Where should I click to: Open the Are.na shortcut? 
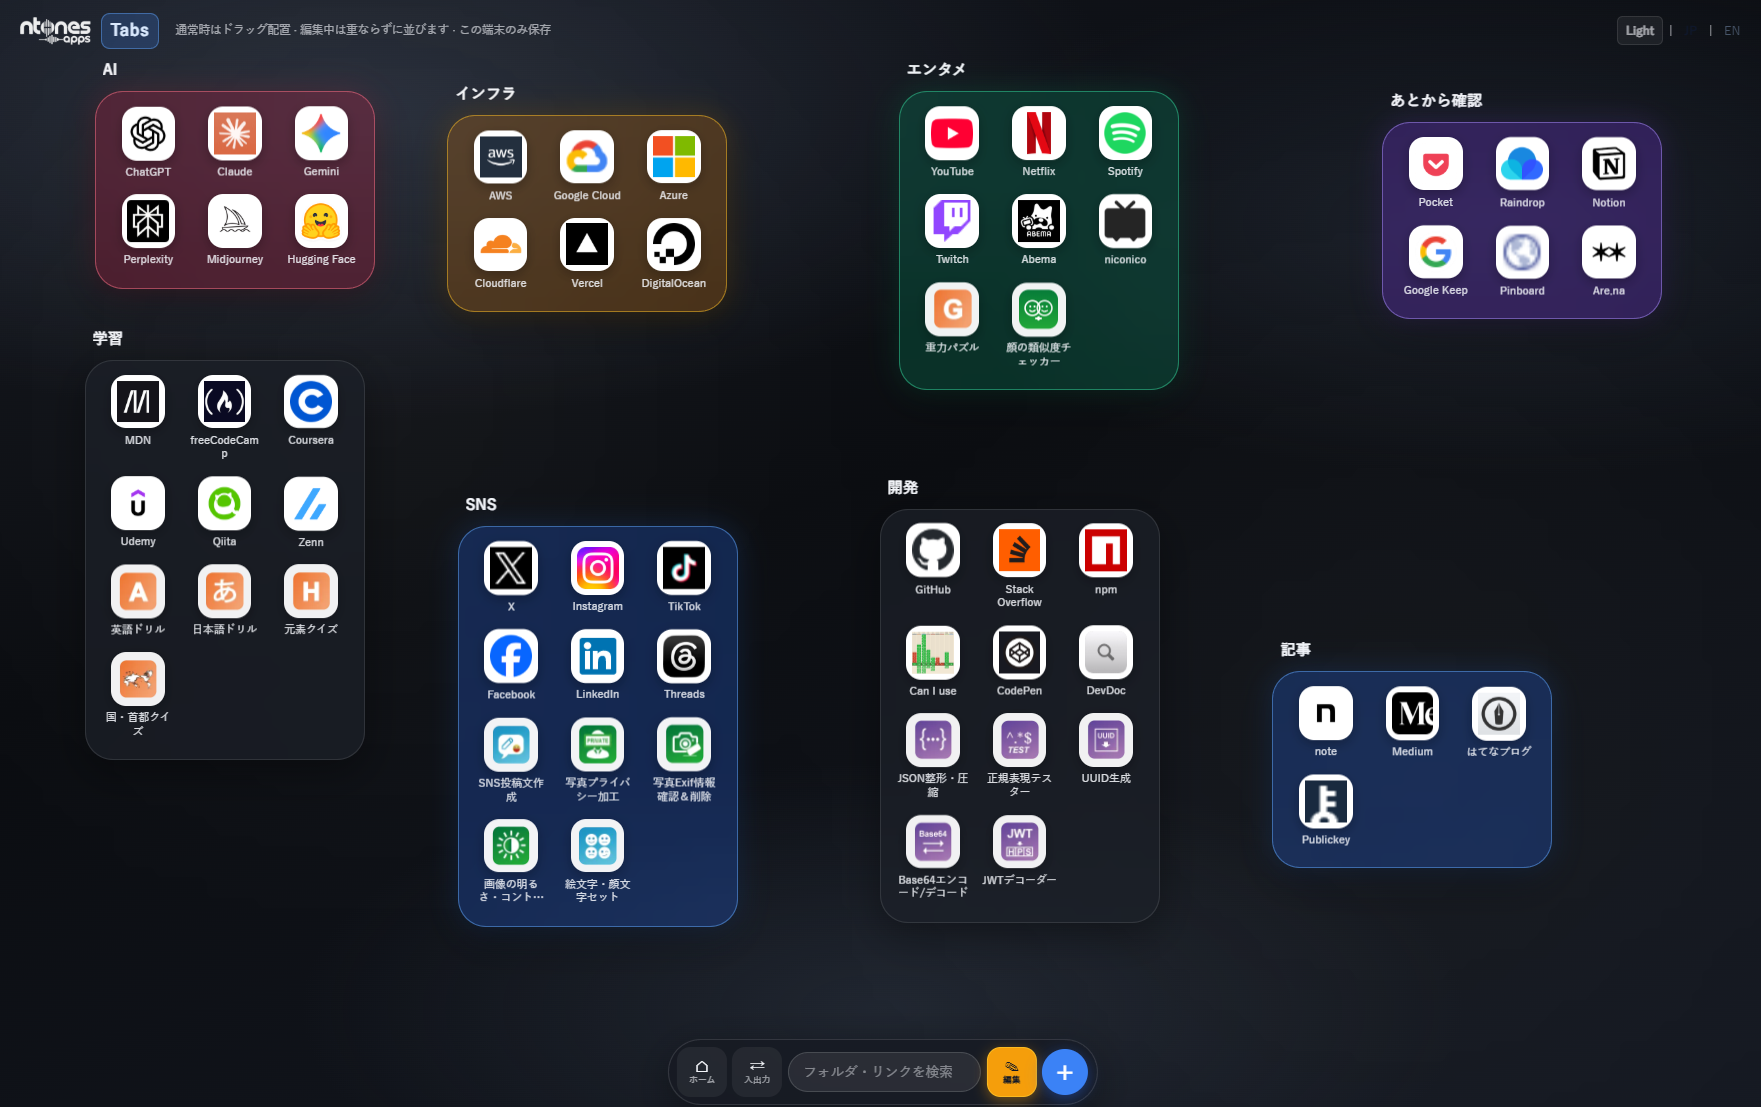(x=1609, y=252)
